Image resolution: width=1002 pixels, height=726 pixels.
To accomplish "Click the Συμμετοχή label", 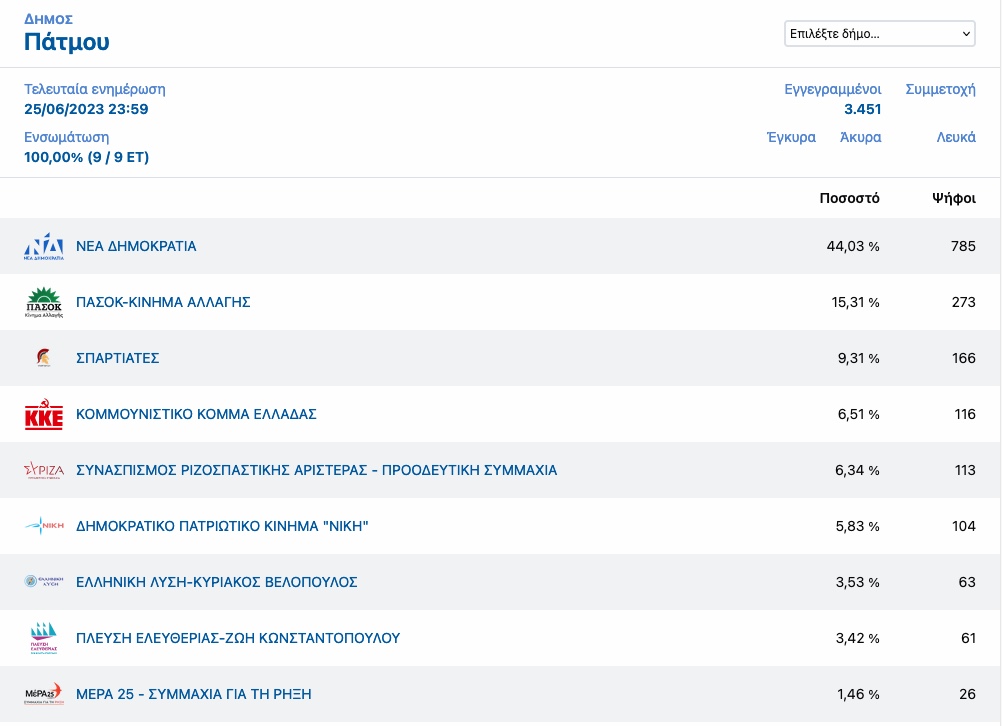I will point(941,89).
